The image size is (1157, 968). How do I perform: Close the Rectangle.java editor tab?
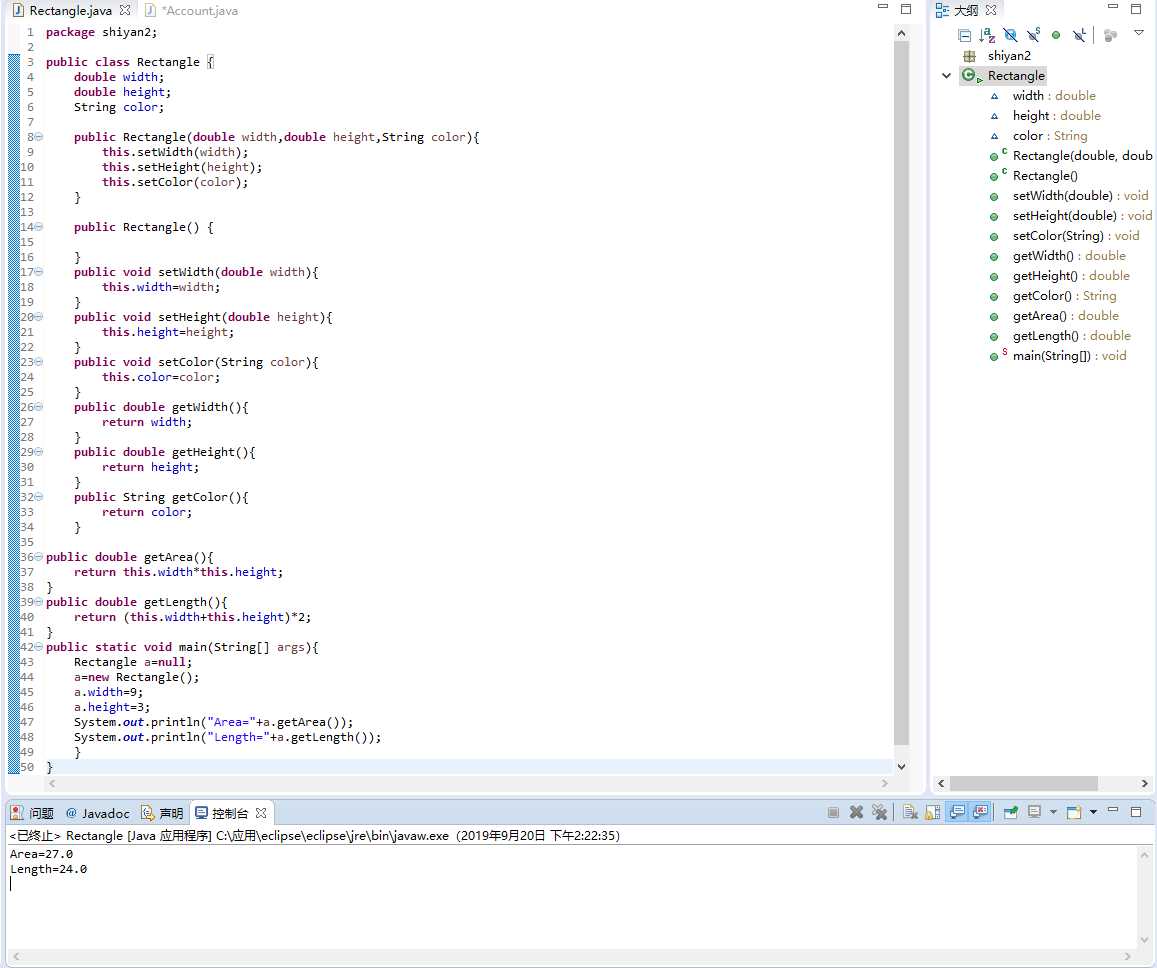click(x=125, y=10)
